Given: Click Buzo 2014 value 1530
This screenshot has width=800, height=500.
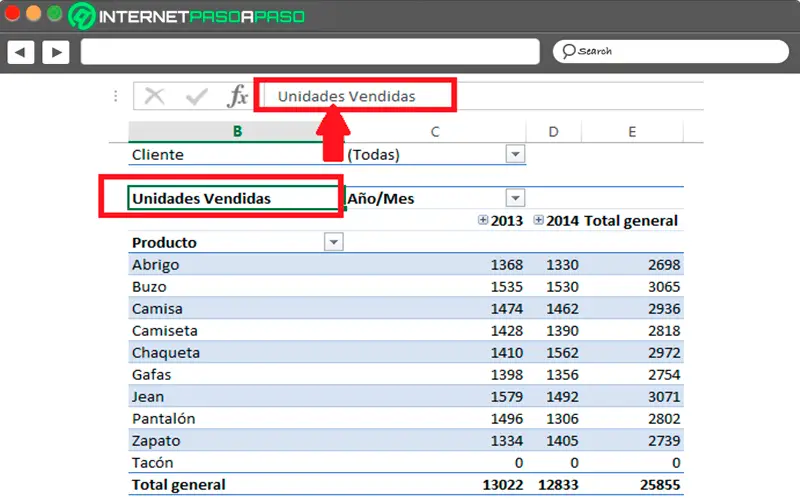Looking at the screenshot, I should [x=562, y=286].
